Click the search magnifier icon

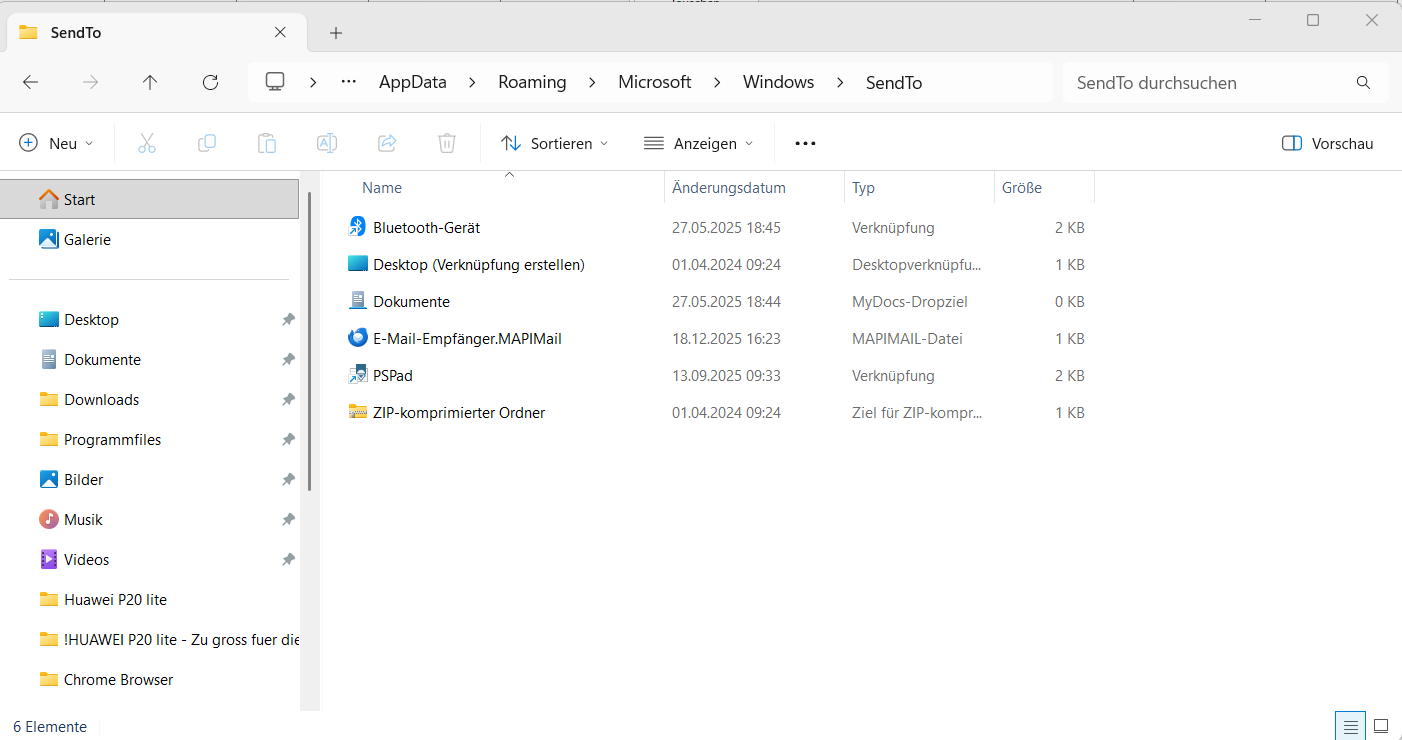1363,83
